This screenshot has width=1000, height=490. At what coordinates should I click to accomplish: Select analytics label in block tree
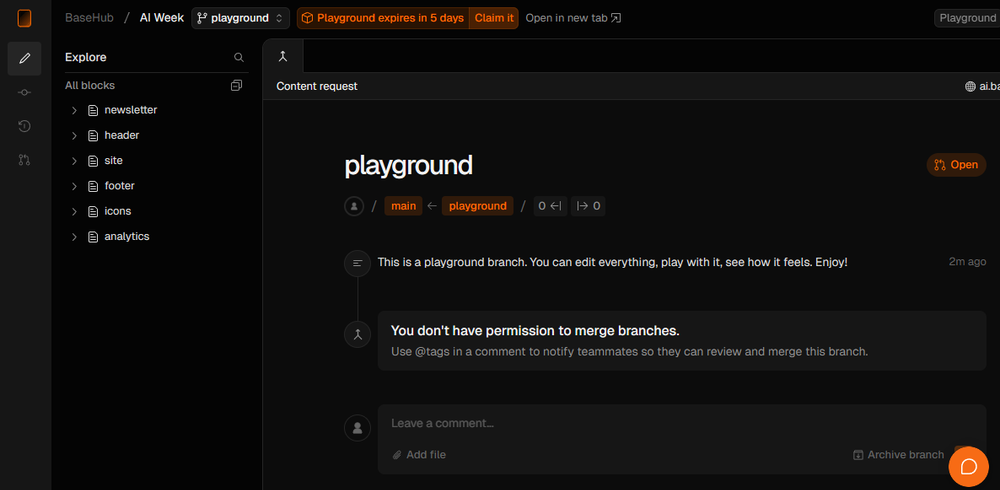(127, 236)
